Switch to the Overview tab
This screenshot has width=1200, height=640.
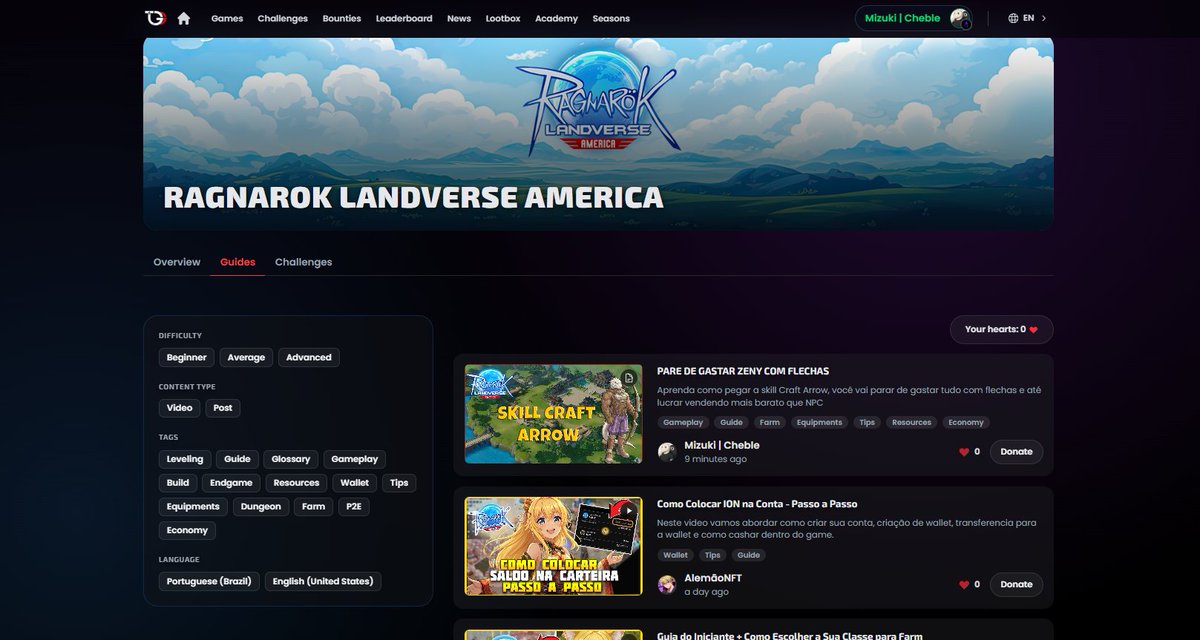click(177, 262)
